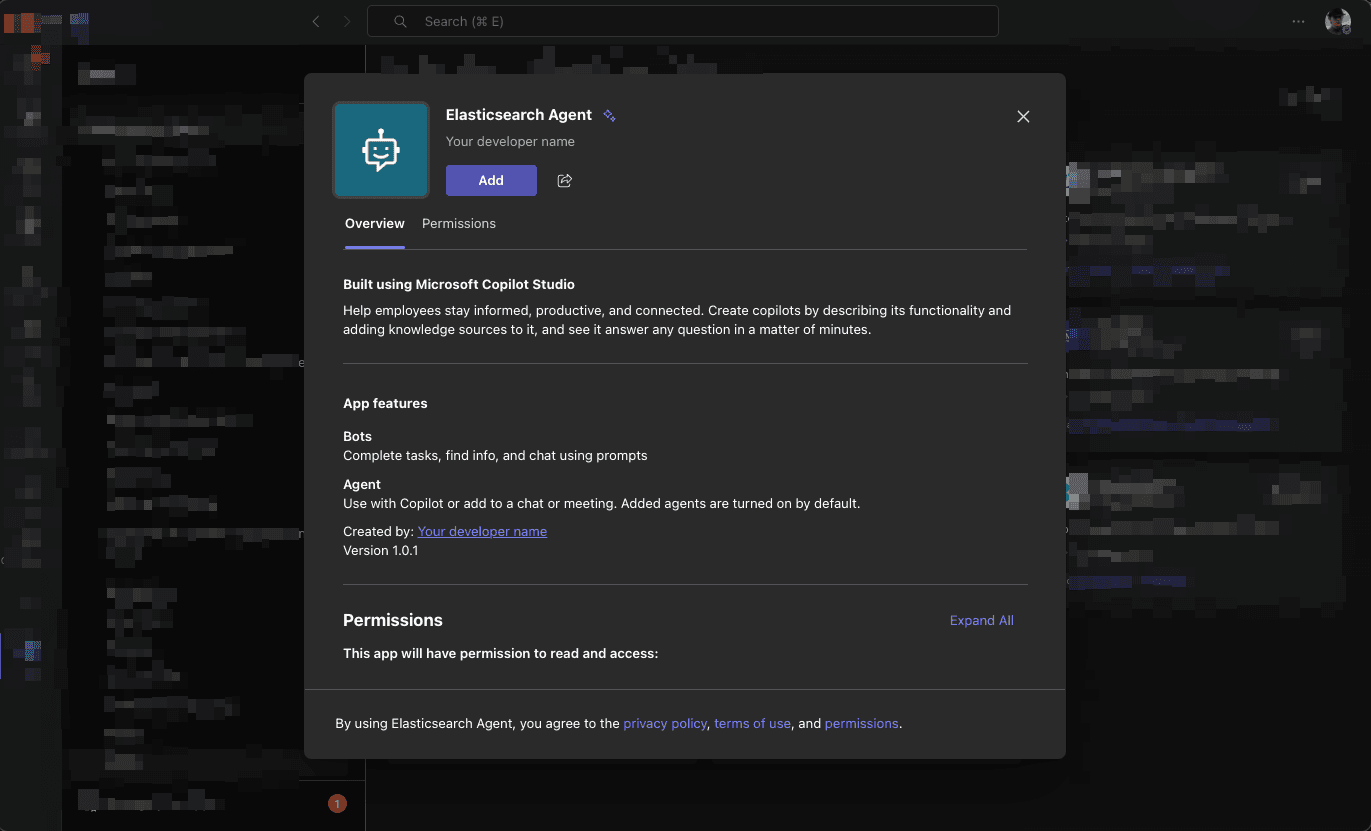
Task: Open the terms of use link
Action: 752,724
